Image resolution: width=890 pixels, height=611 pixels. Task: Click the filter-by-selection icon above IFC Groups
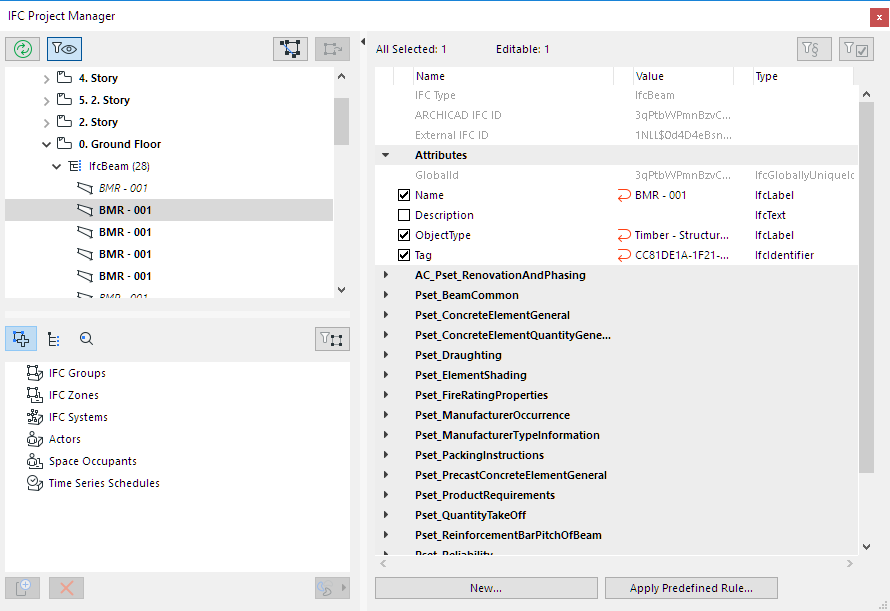(332, 338)
